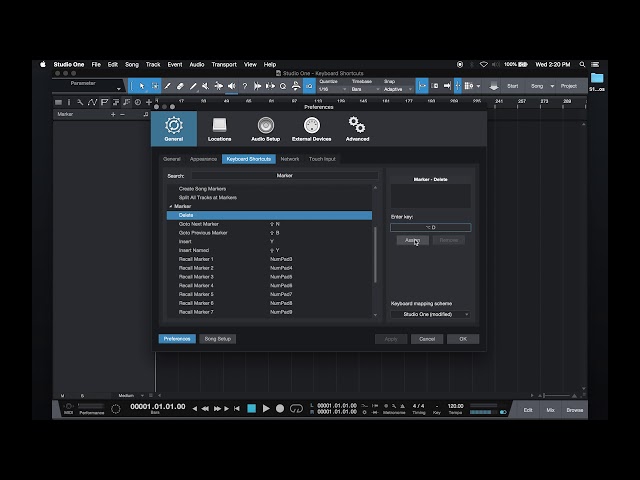
Task: Open the Quantize value dropdown
Action: (x=332, y=89)
